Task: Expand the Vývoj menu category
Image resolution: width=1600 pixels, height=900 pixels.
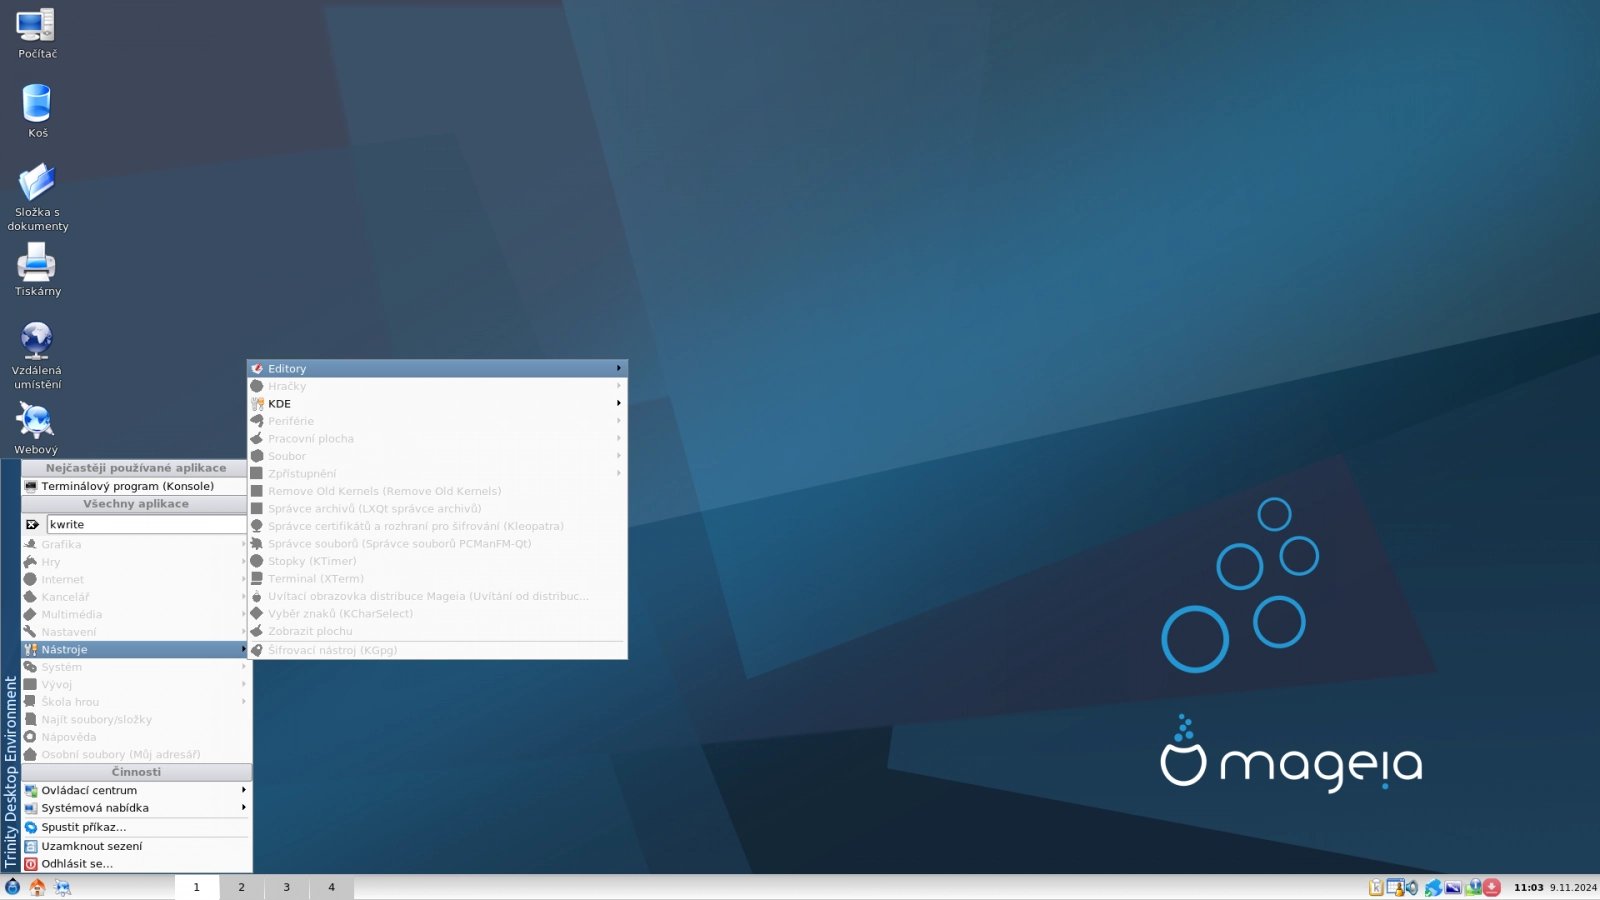Action: click(x=135, y=684)
